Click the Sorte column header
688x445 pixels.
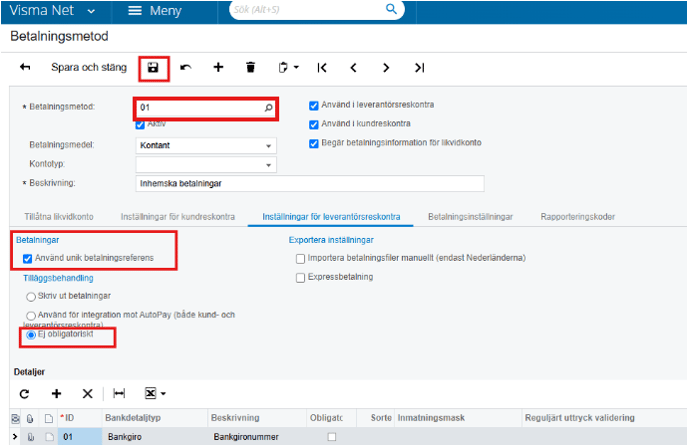[376, 418]
